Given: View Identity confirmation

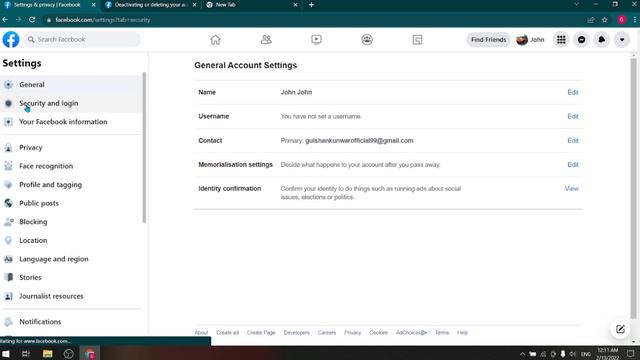Looking at the screenshot, I should [x=571, y=189].
